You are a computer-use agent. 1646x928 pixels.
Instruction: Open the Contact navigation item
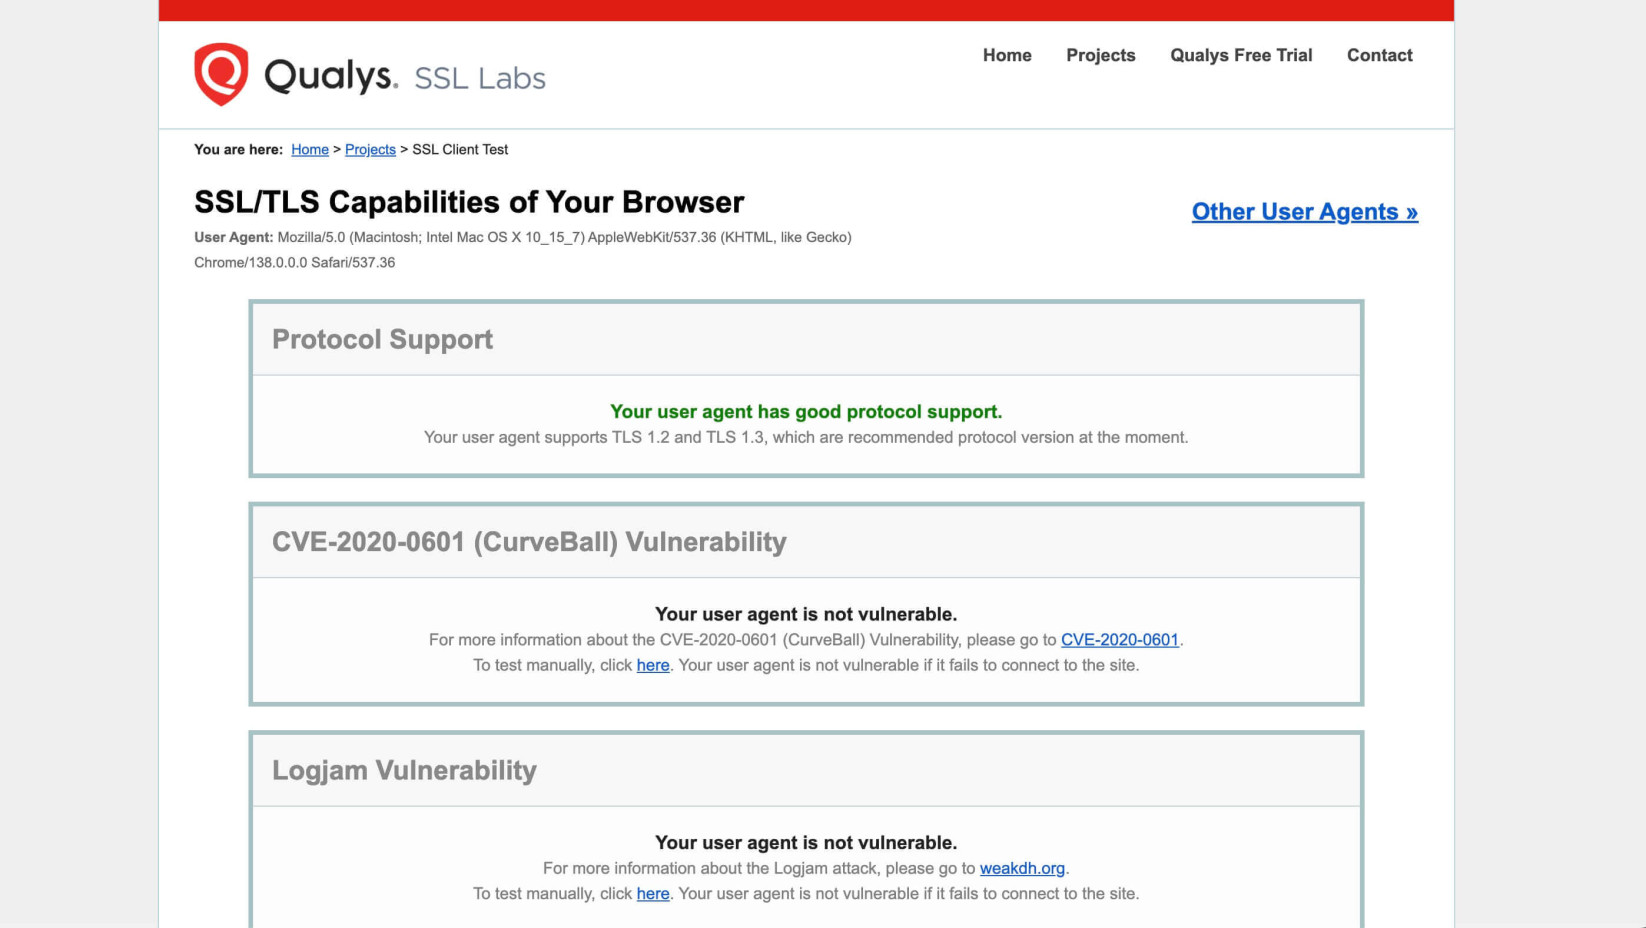click(1380, 55)
